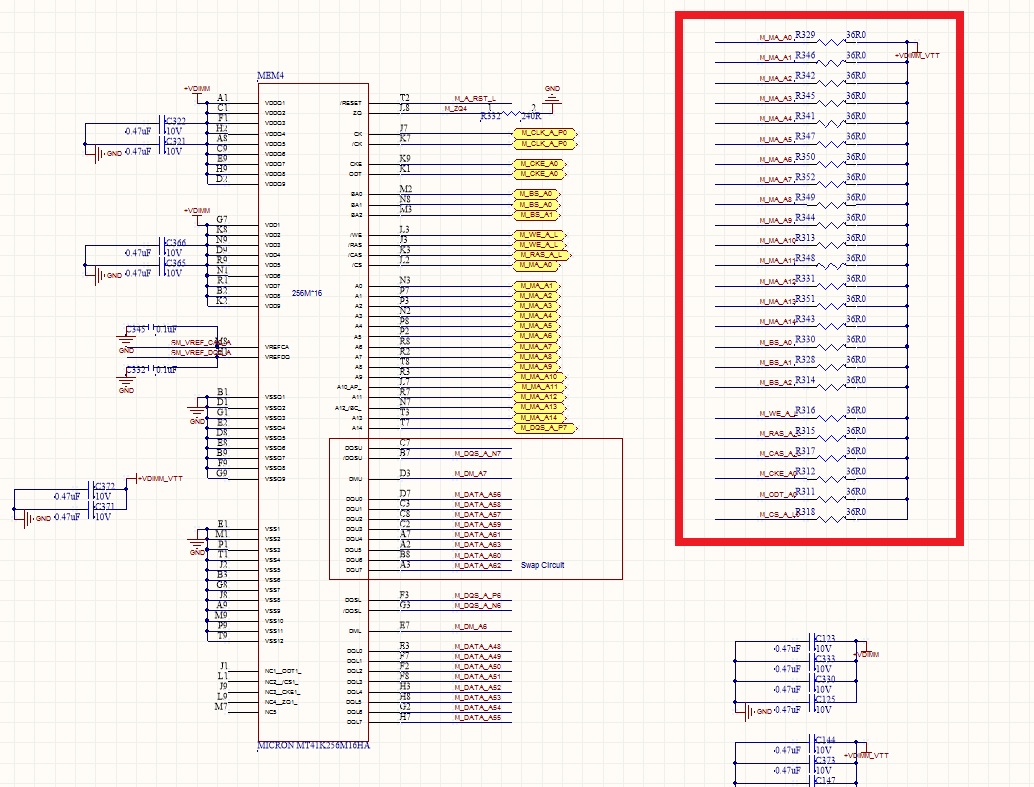Viewport: 1034px width, 787px height.
Task: Click the M_MA_A10 yellow port
Action: [539, 377]
